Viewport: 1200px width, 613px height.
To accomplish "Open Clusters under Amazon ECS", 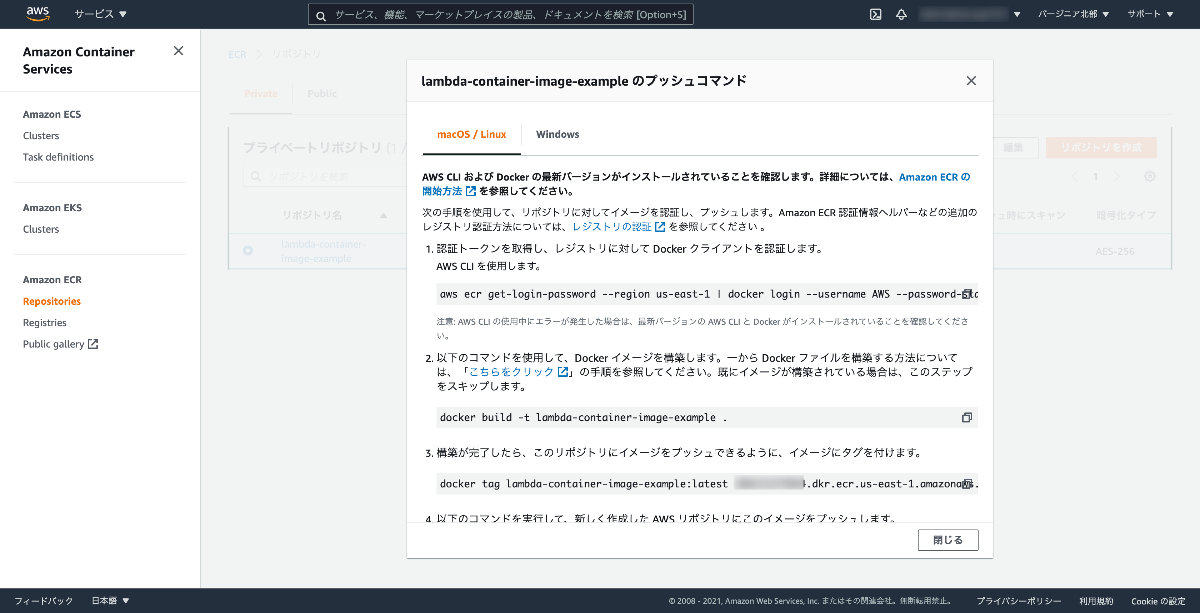I will tap(41, 136).
